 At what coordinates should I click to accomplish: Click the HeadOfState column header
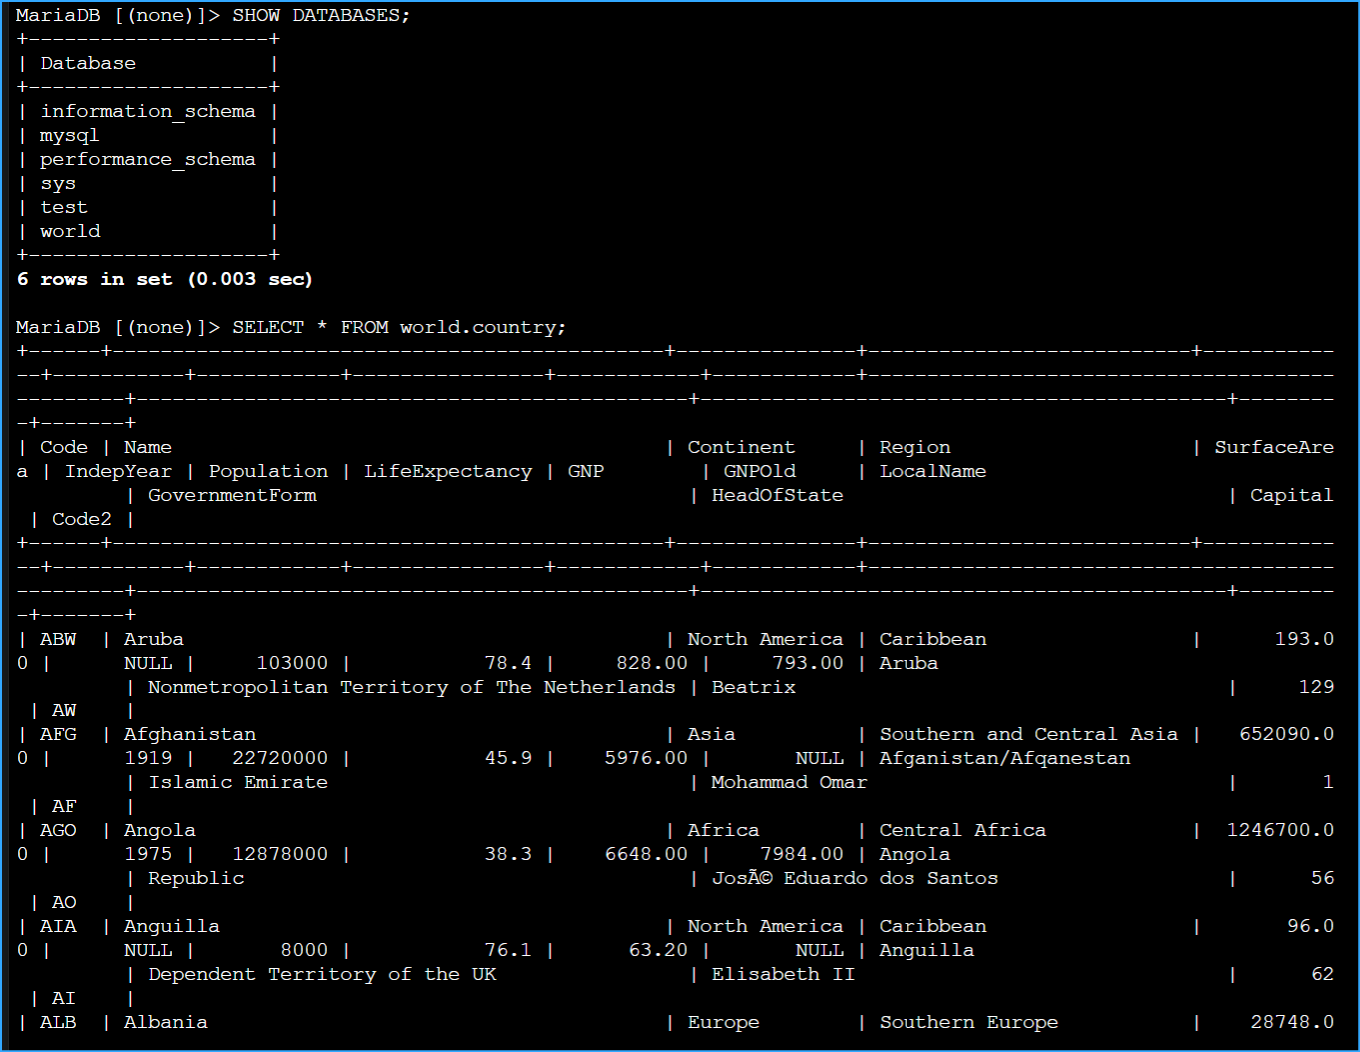(777, 496)
